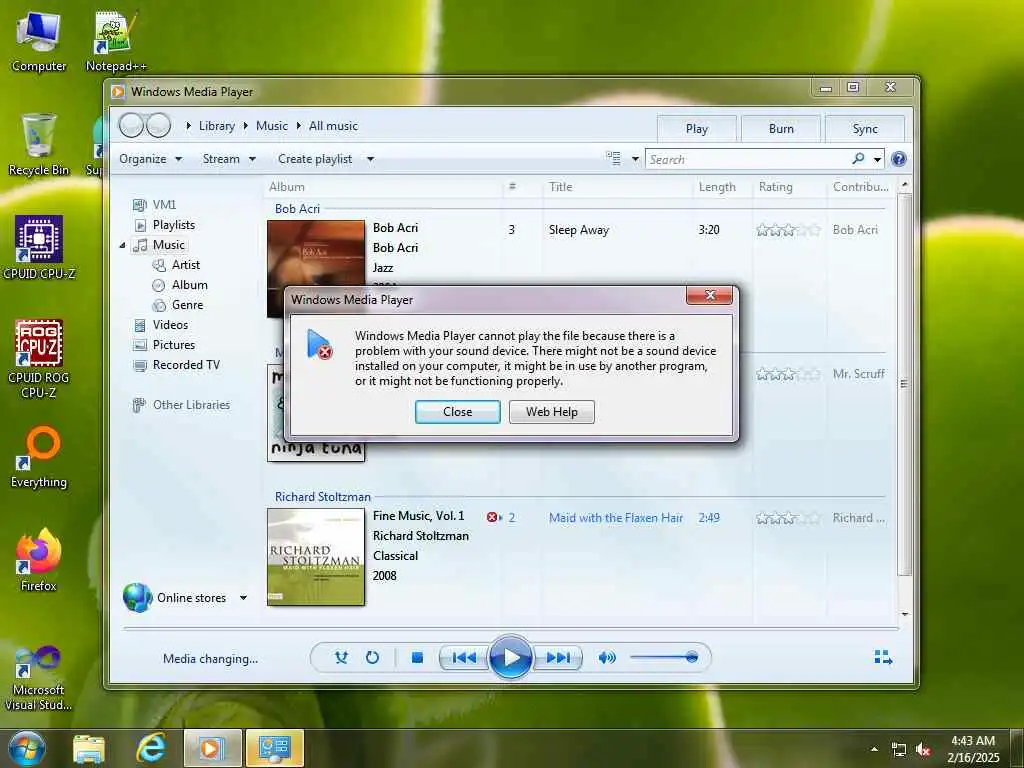The width and height of the screenshot is (1024, 768).
Task: Expand the view options dropdown arrow
Action: tap(635, 159)
